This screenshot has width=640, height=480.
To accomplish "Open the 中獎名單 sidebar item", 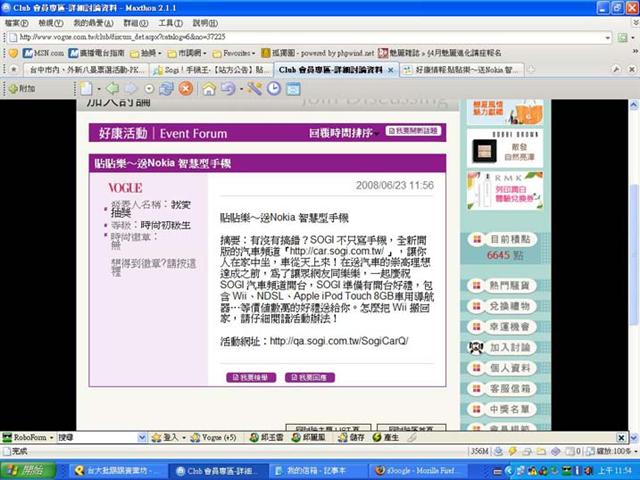I will [x=502, y=409].
